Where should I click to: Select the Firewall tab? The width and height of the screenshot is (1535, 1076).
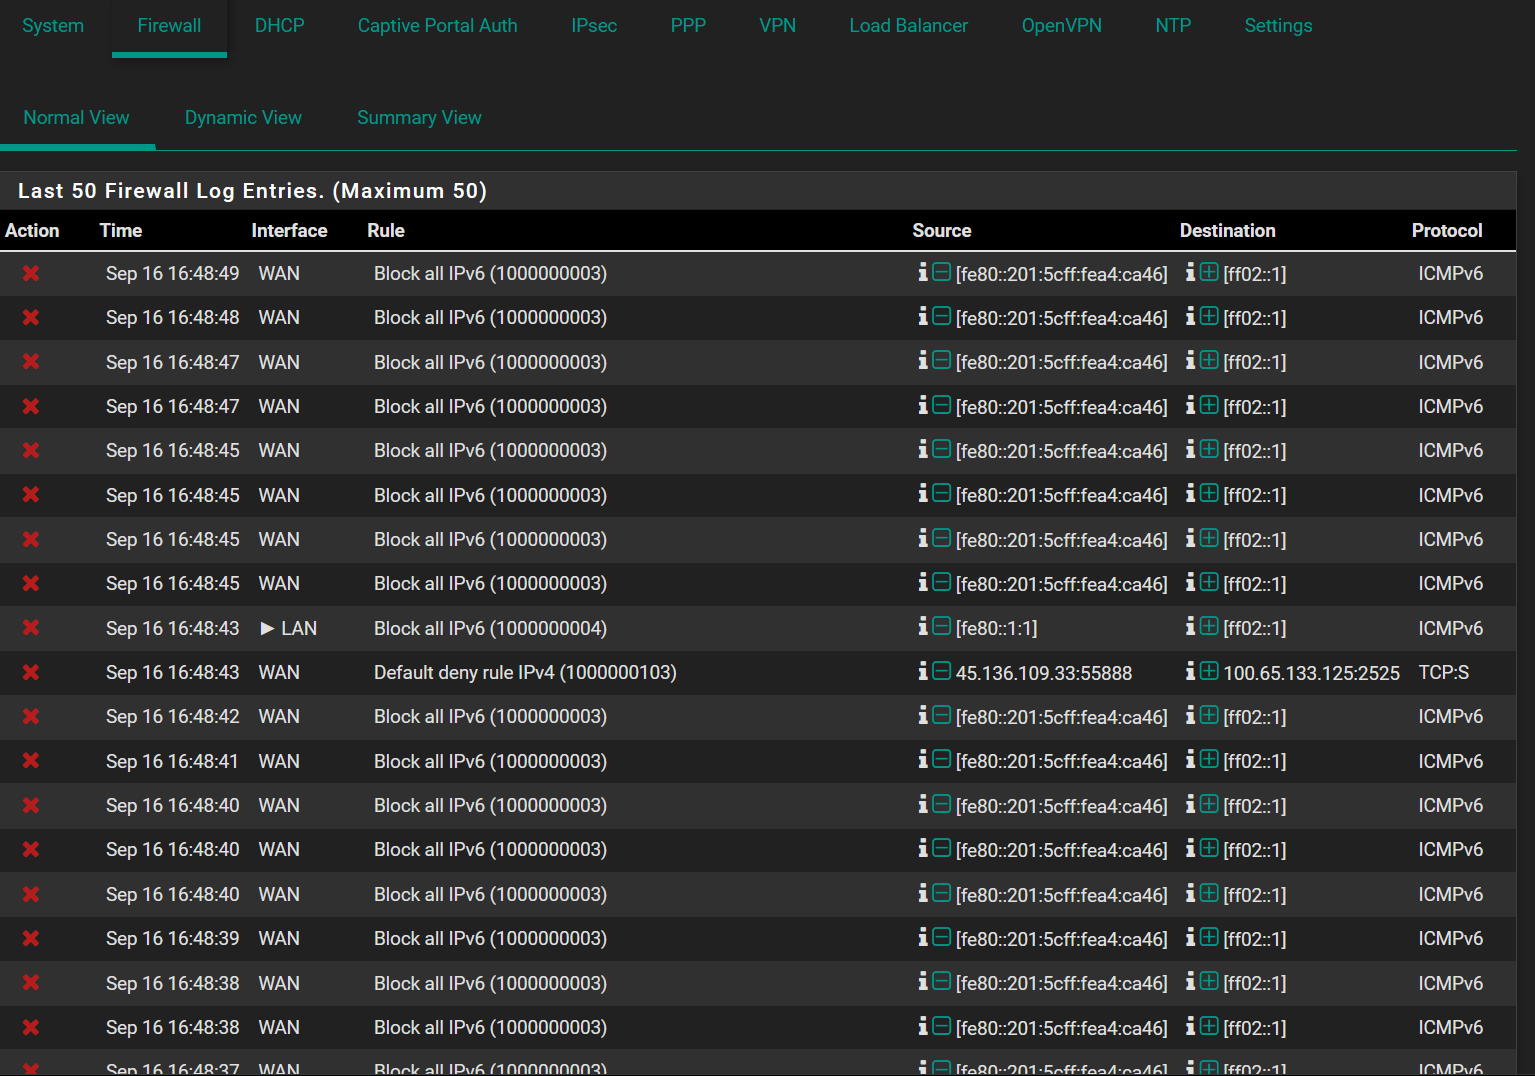[x=169, y=26]
